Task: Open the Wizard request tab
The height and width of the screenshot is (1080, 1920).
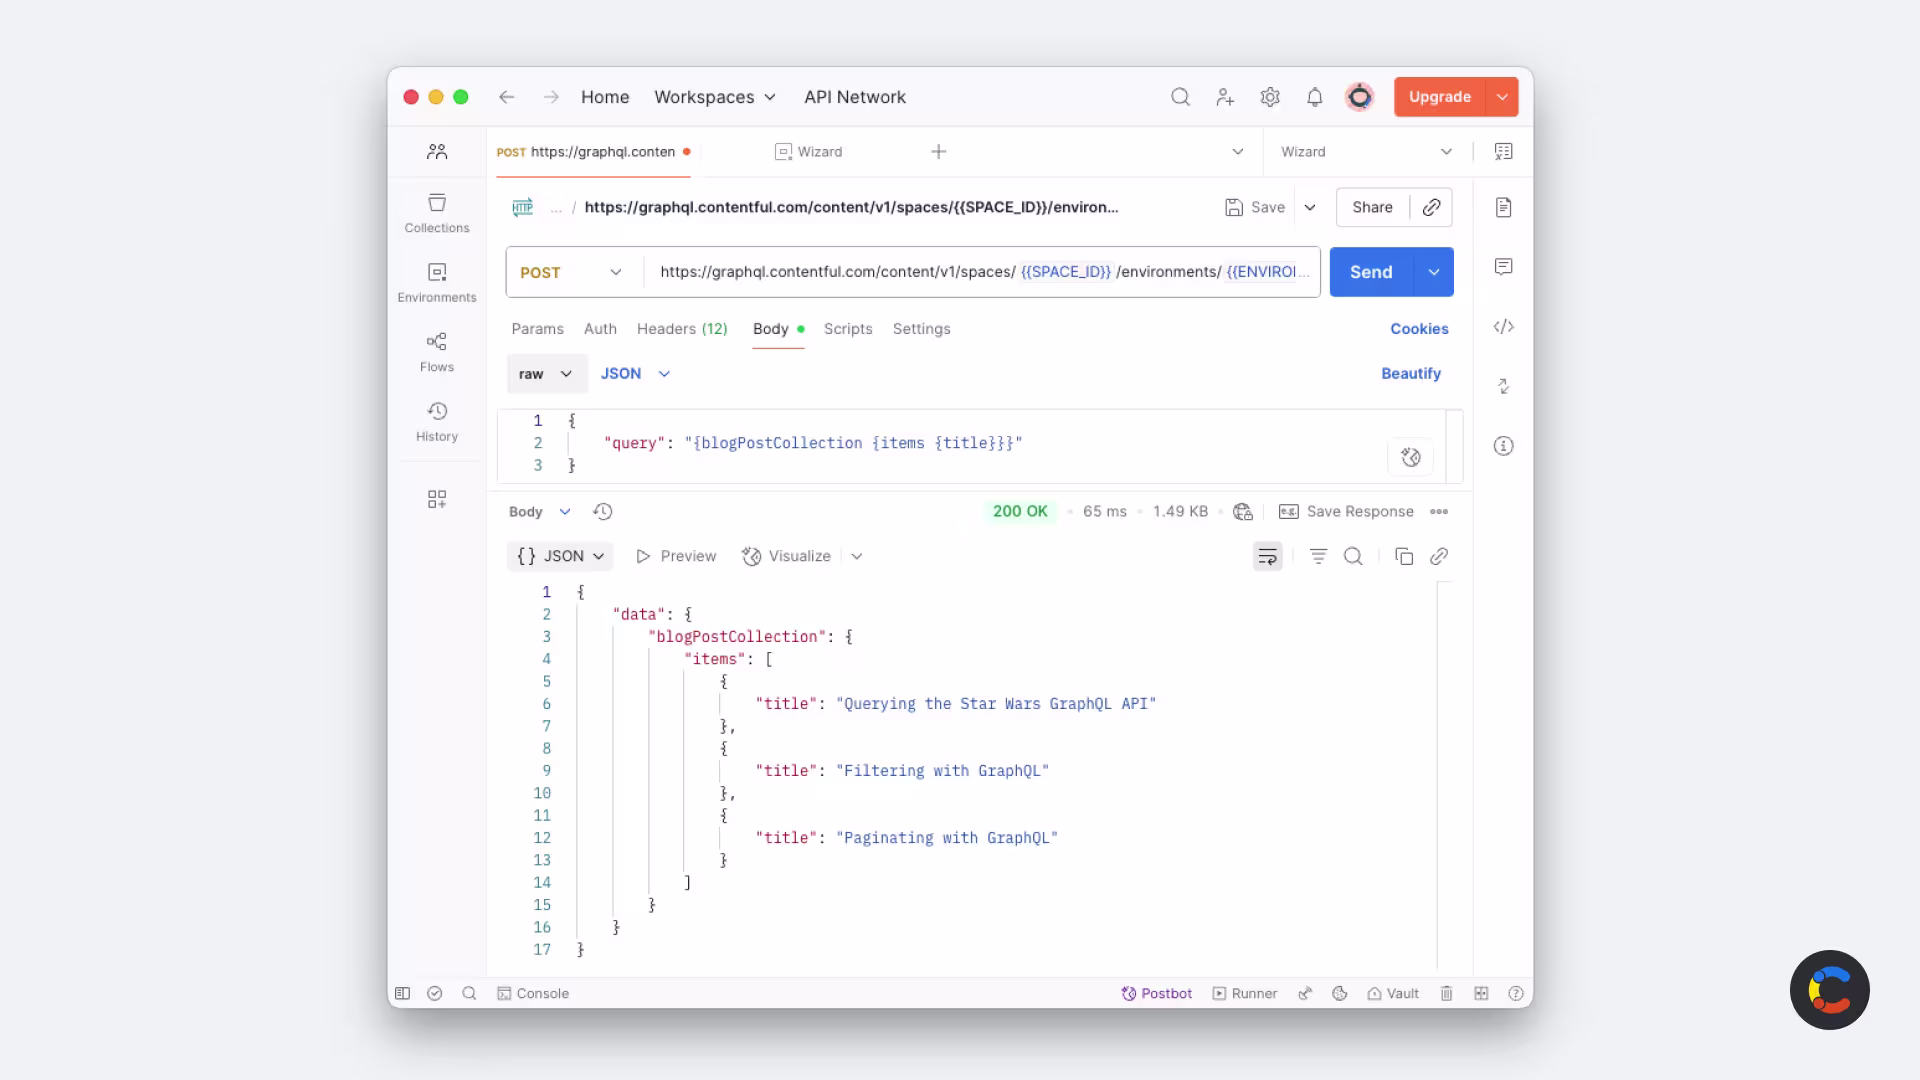Action: [809, 152]
